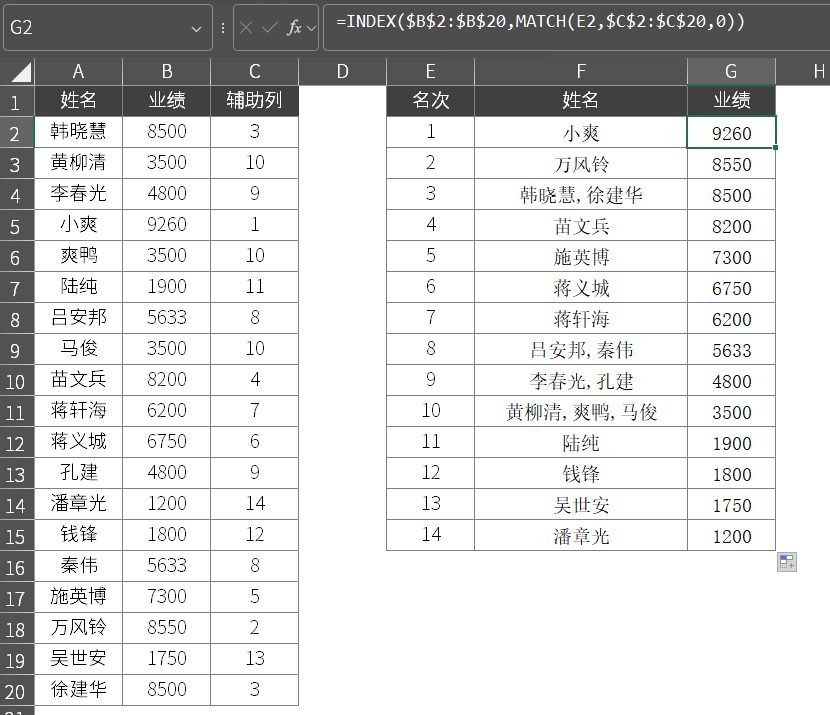Click value 8200 in column G
Image resolution: width=830 pixels, height=715 pixels.
pos(731,226)
